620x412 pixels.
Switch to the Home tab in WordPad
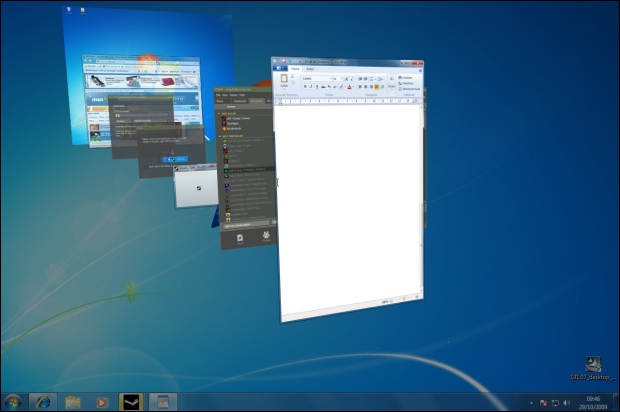click(294, 68)
